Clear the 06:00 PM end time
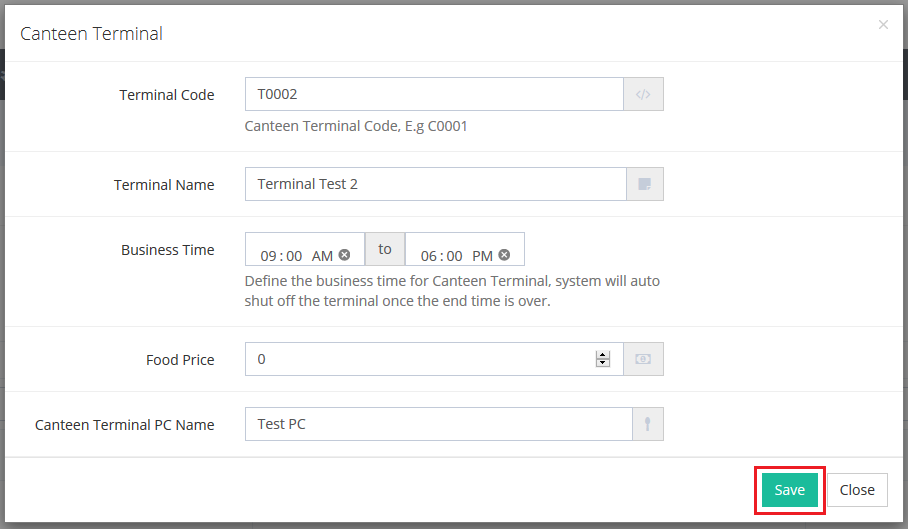 point(504,255)
